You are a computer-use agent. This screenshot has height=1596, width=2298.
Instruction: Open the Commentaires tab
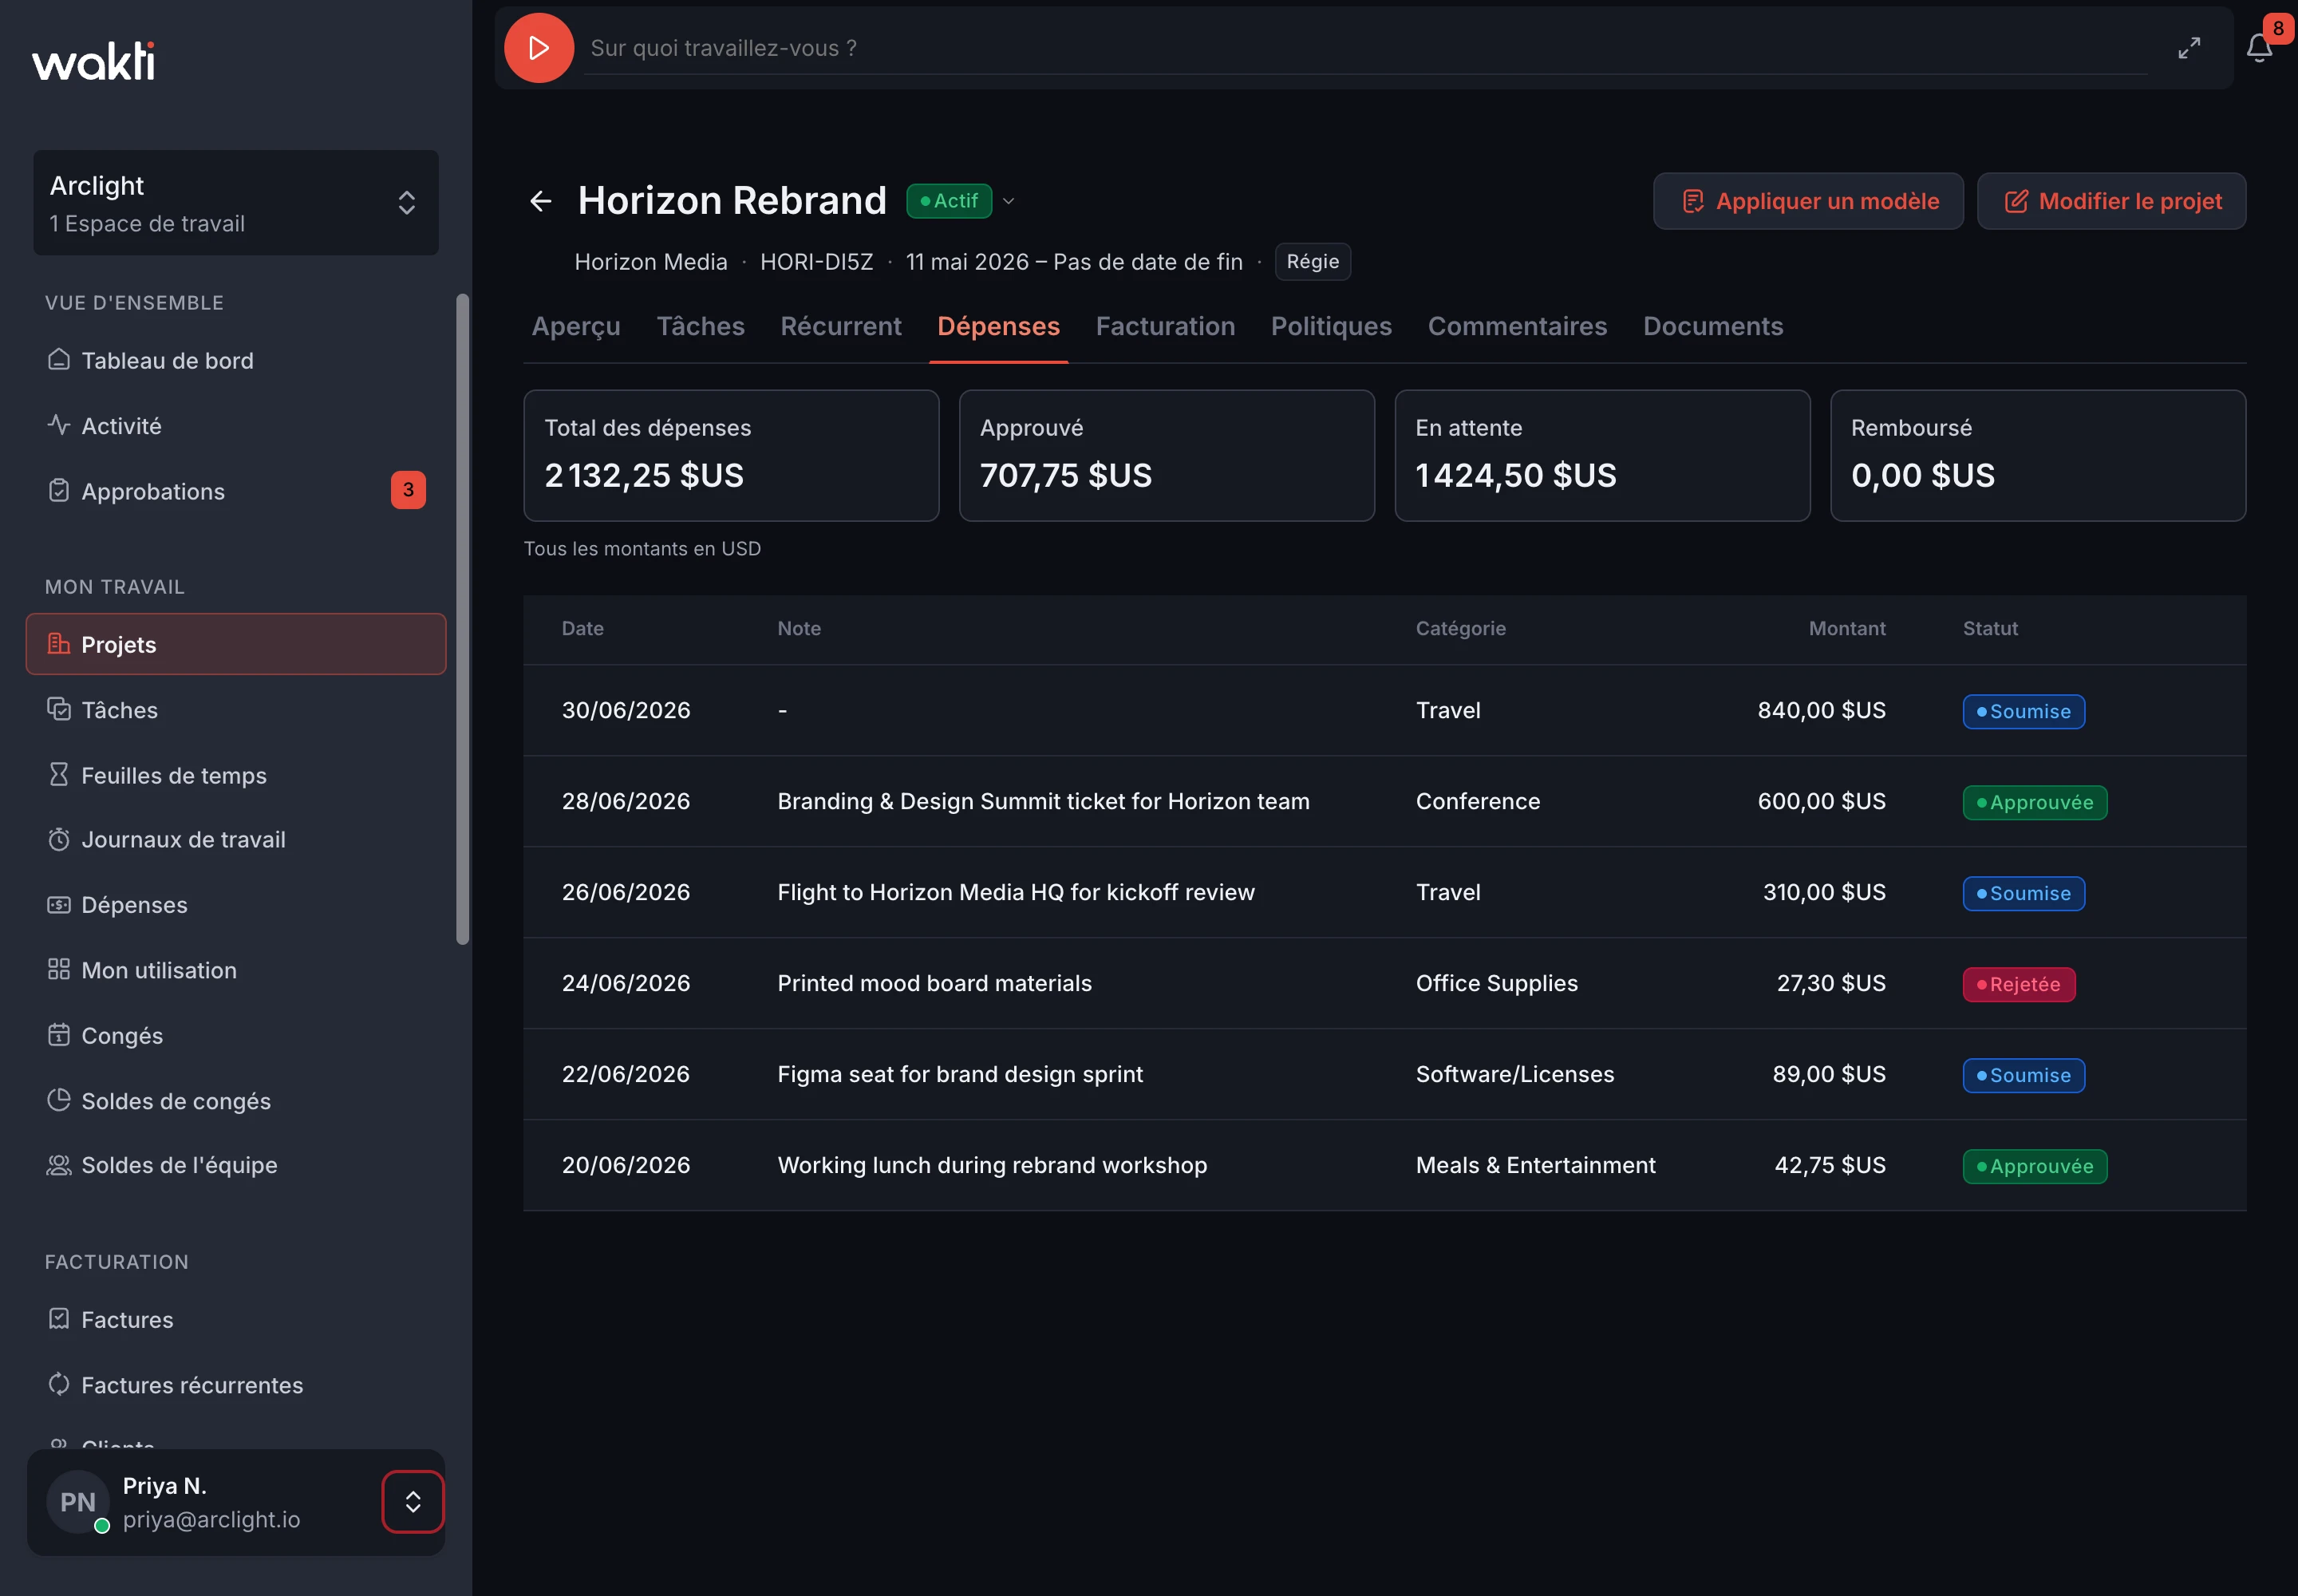tap(1517, 326)
